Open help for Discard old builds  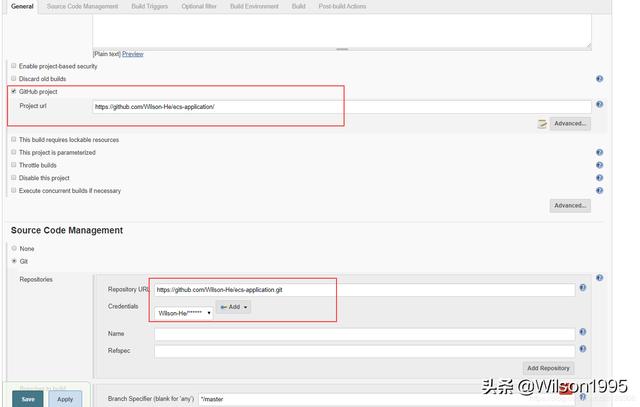point(599,78)
